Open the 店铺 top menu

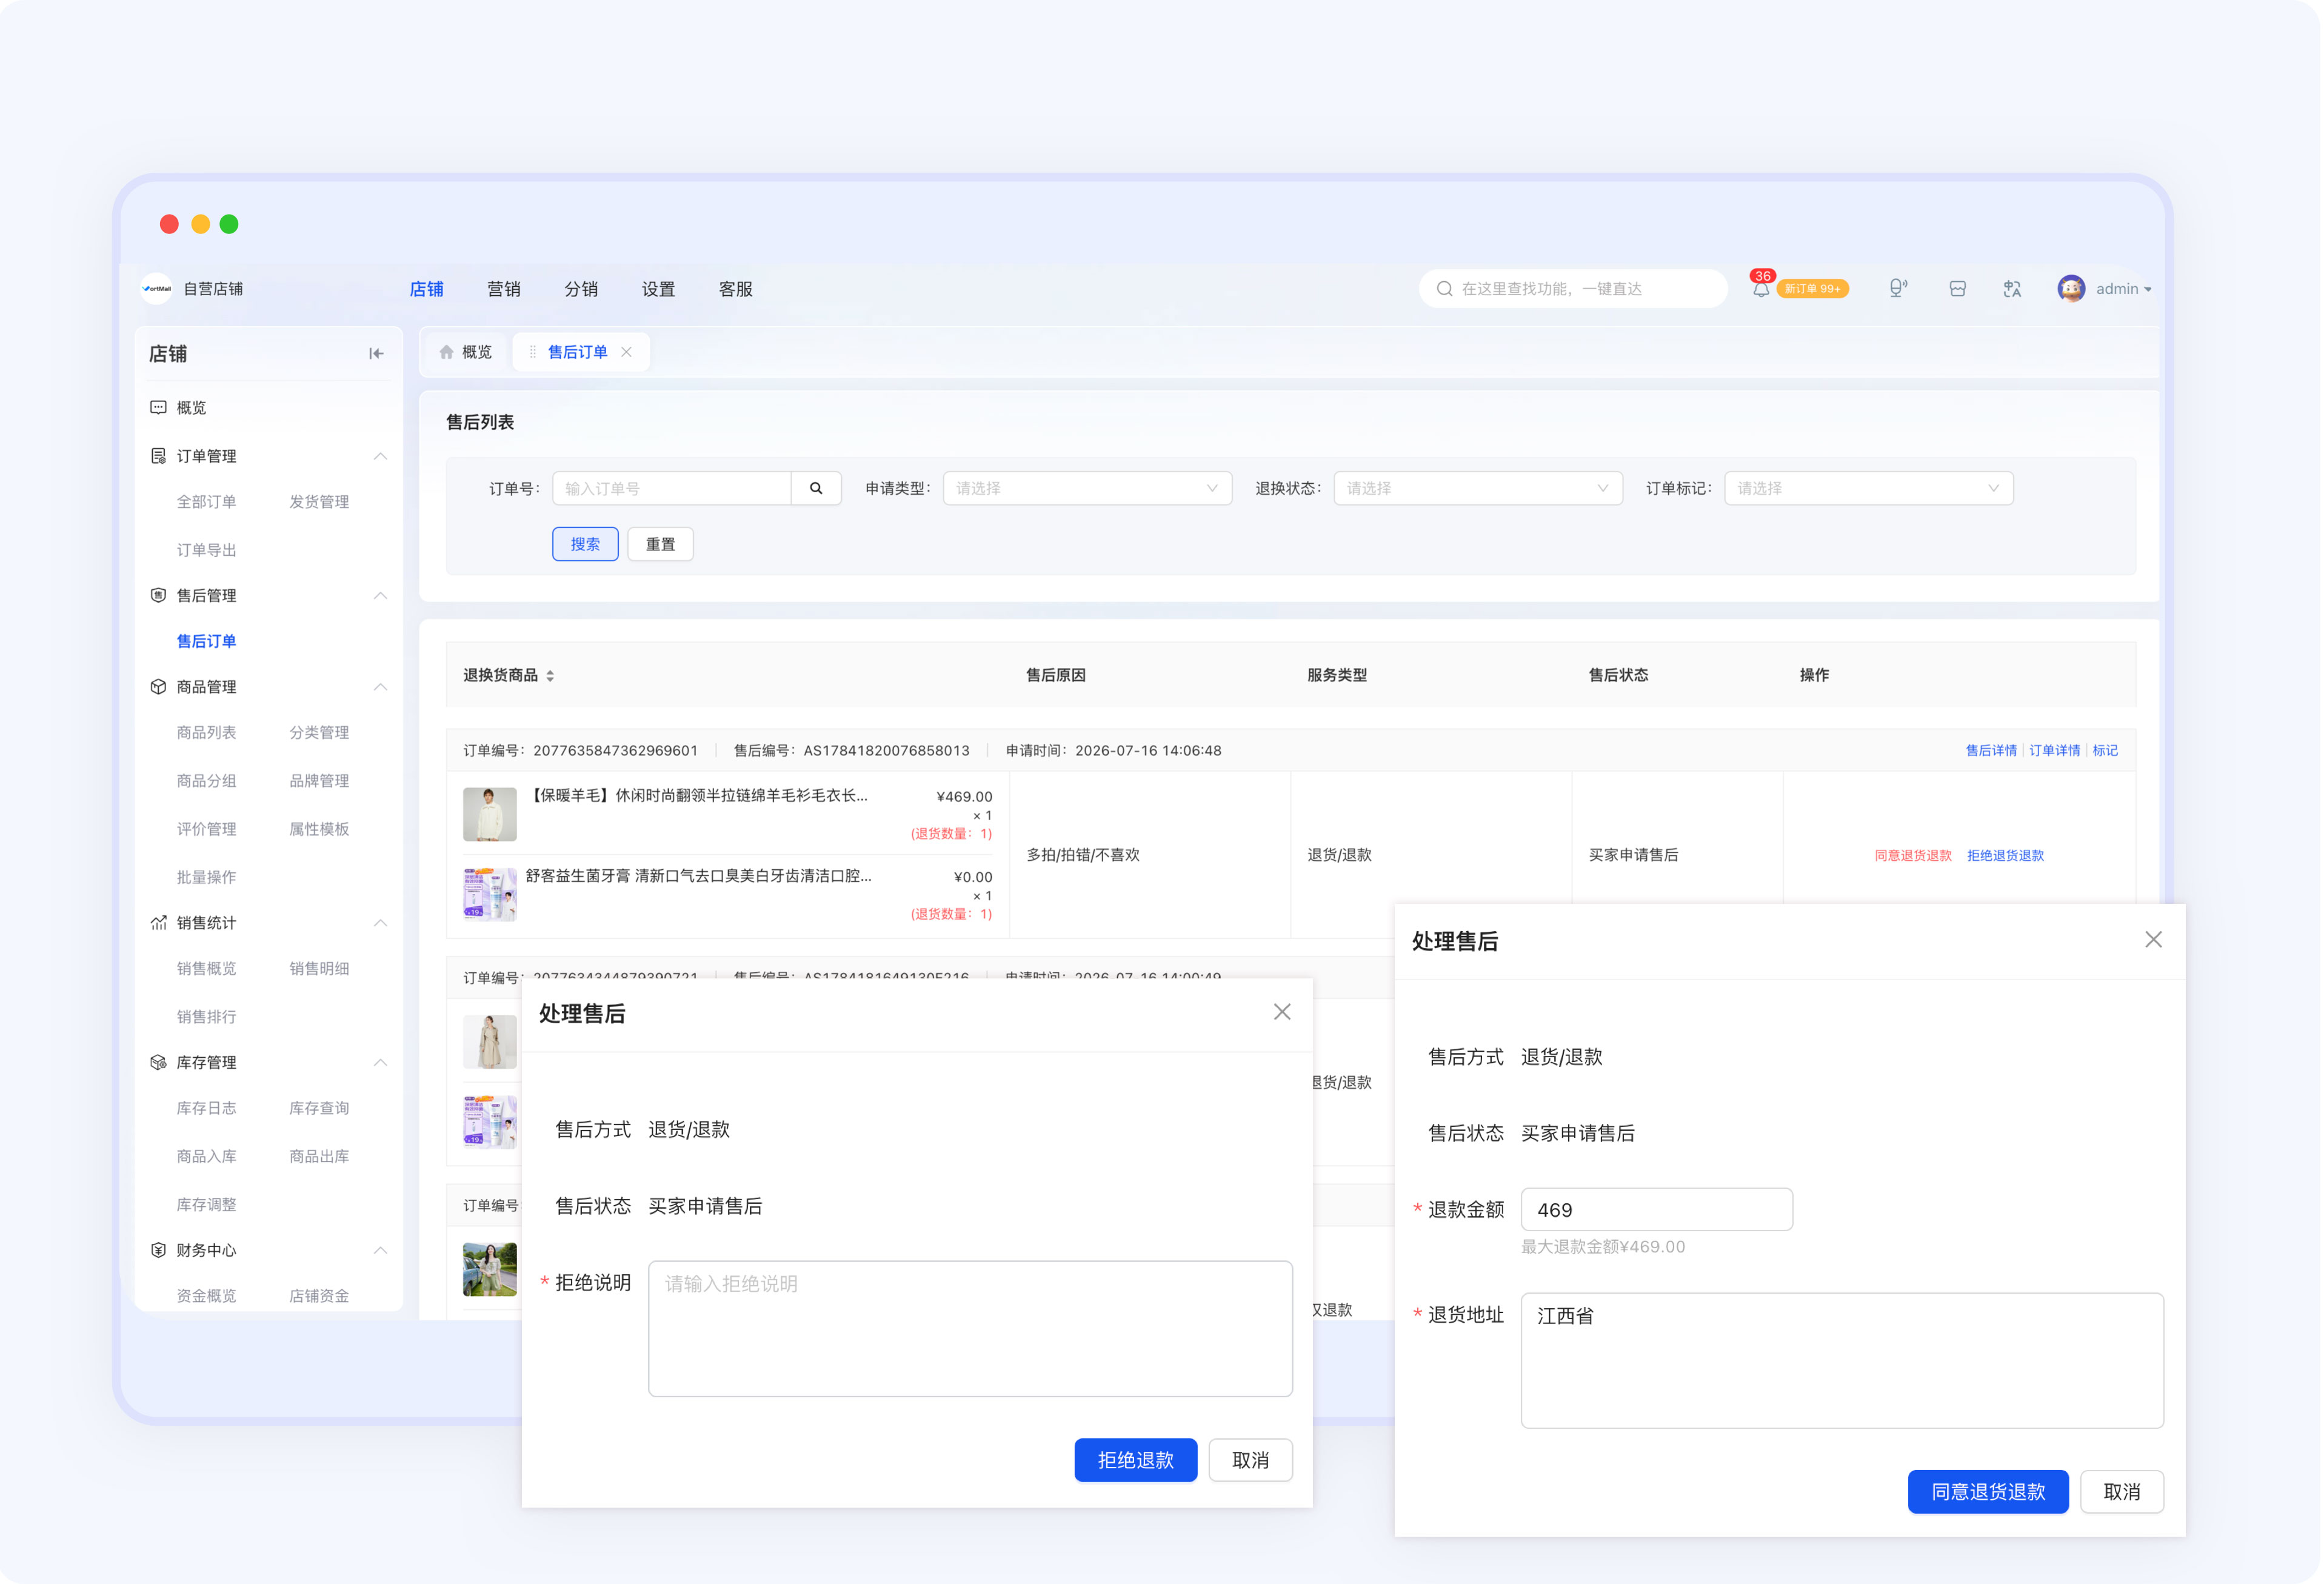(426, 289)
